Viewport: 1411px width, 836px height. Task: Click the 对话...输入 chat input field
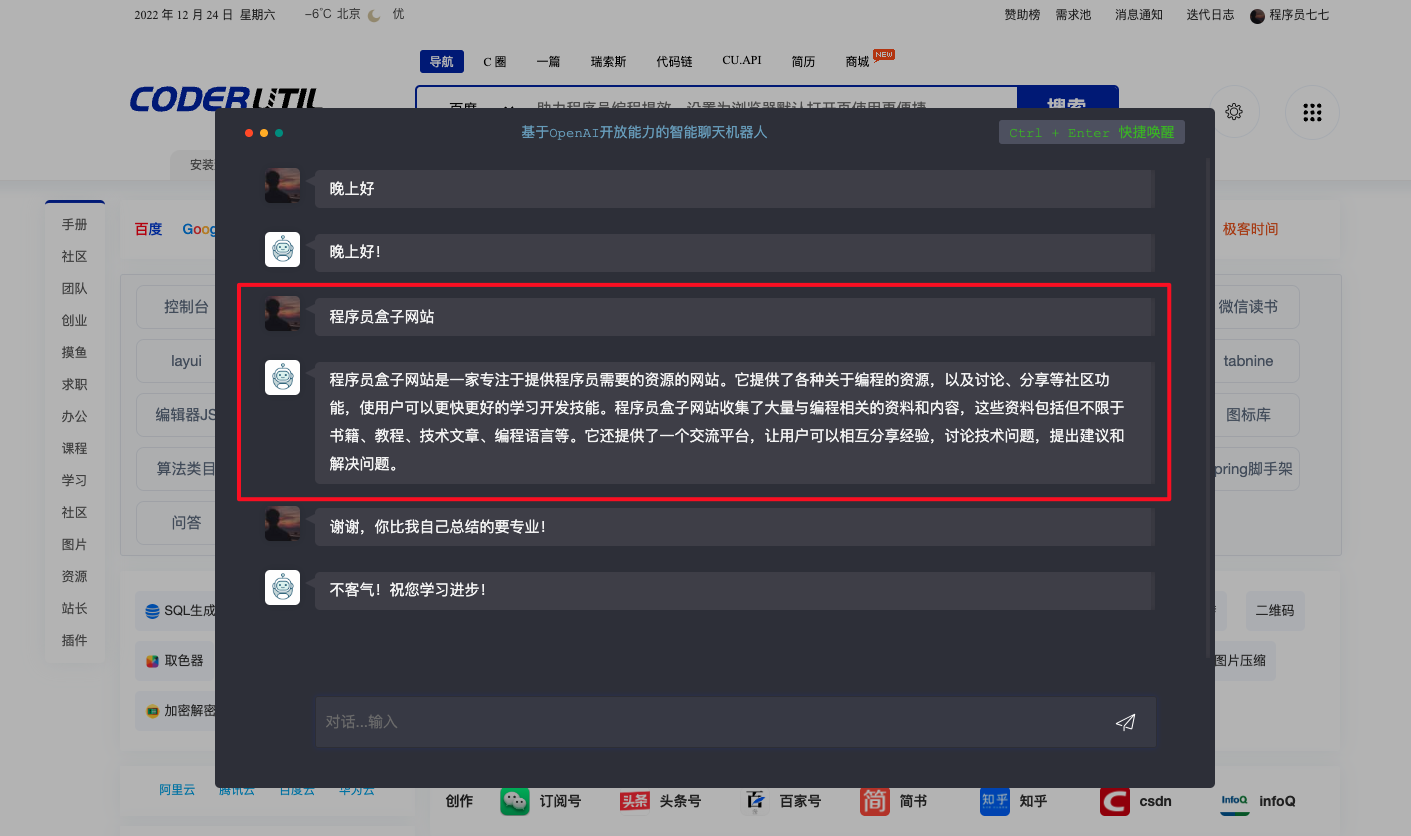tap(735, 722)
